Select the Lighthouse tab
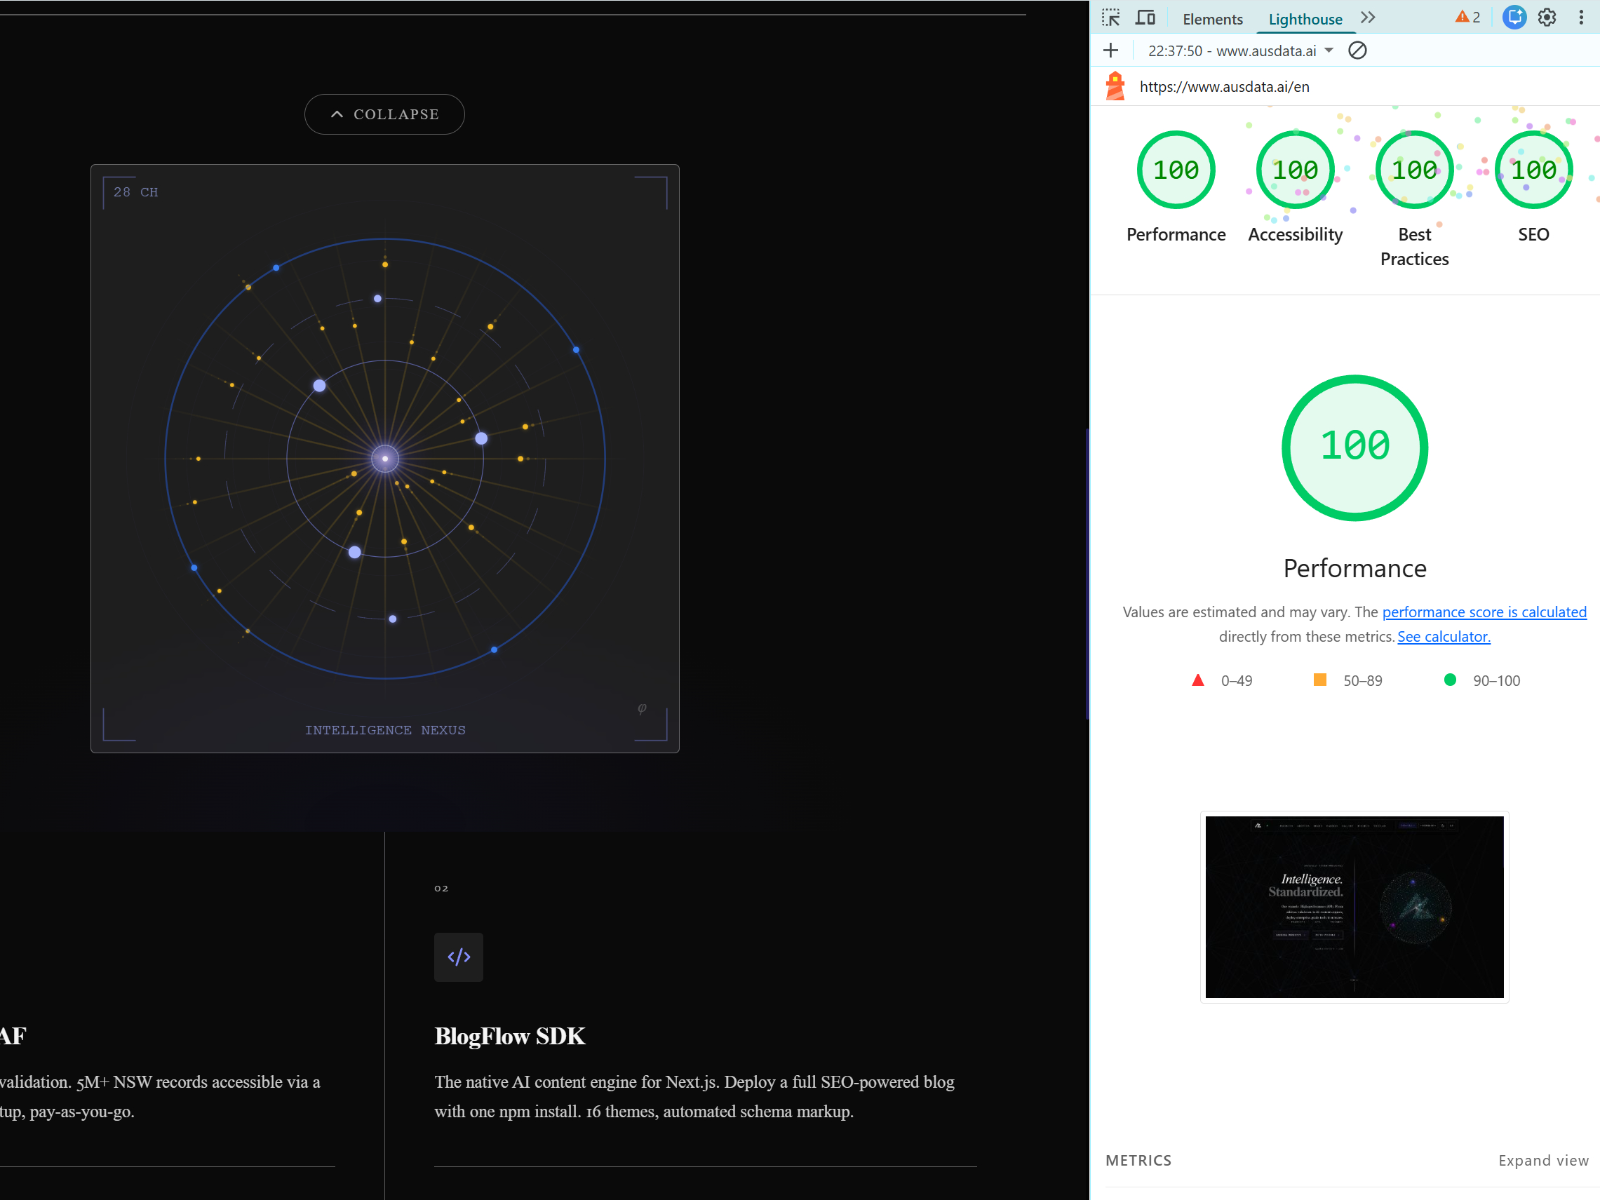Viewport: 1600px width, 1200px height. click(x=1305, y=19)
